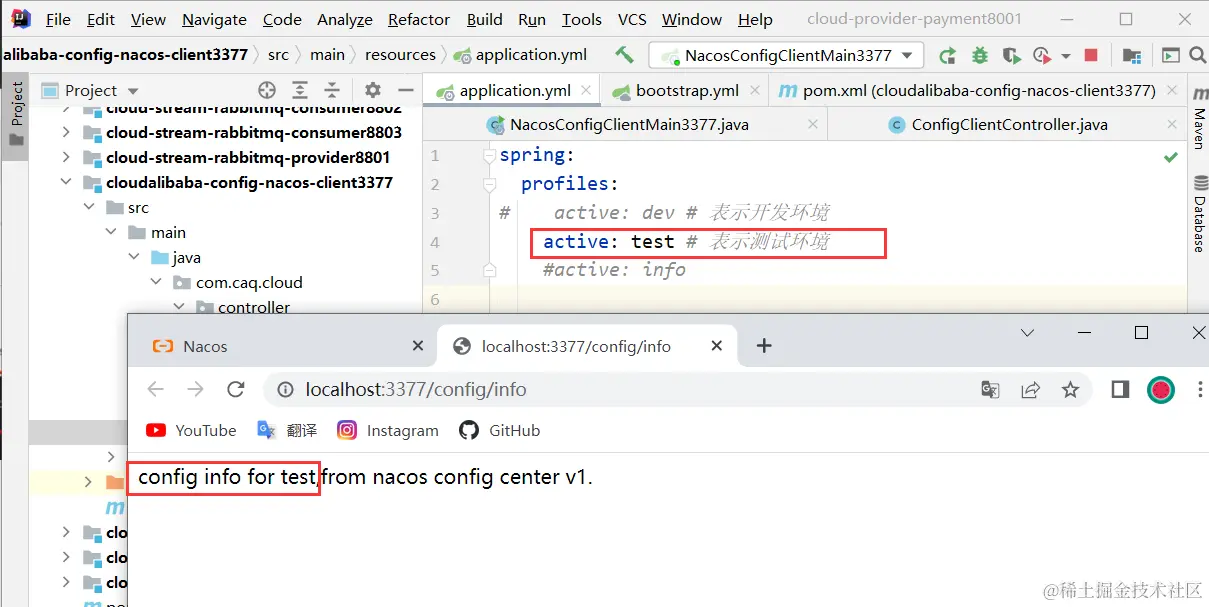Click the Share page icon in address bar
Image resolution: width=1209 pixels, height=607 pixels.
pos(1030,389)
